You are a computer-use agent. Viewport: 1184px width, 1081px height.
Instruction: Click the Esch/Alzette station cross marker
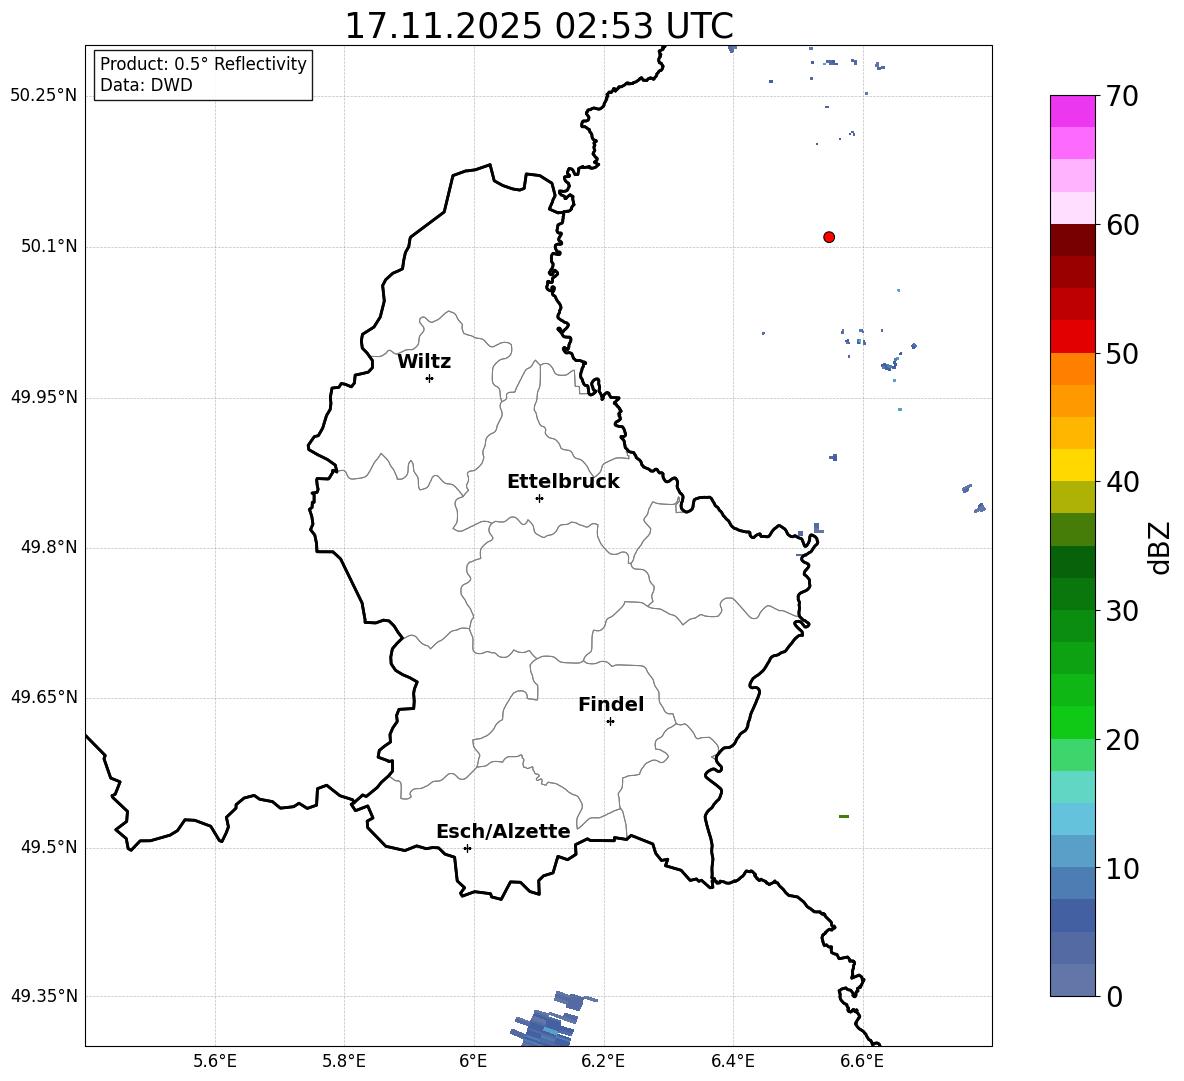pyautogui.click(x=467, y=848)
